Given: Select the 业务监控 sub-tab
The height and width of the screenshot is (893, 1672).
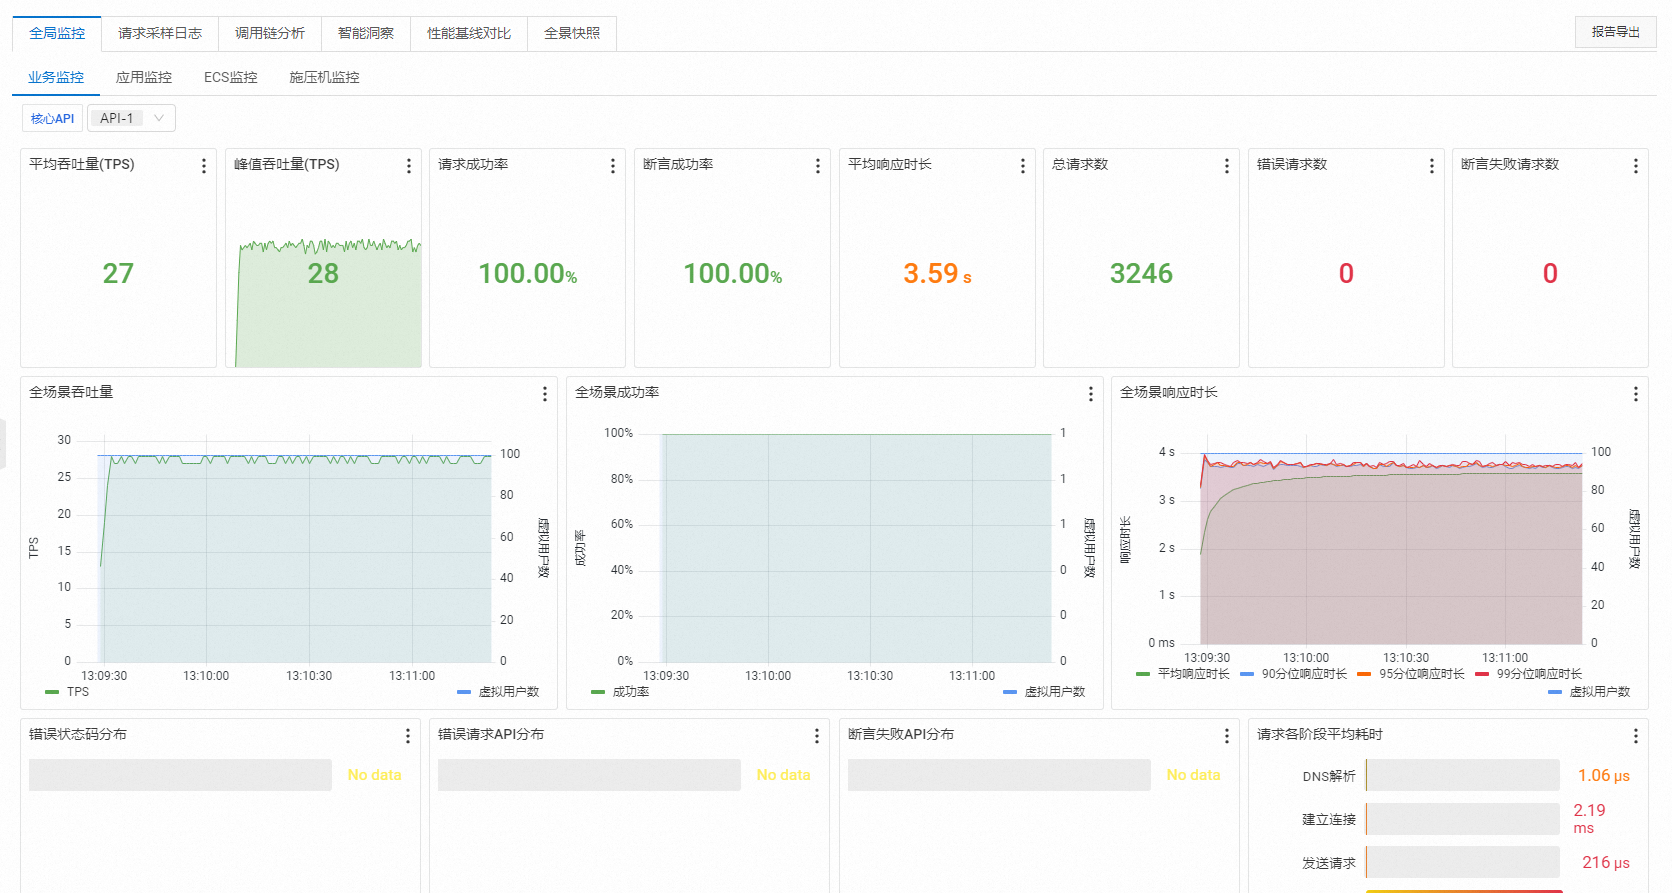Looking at the screenshot, I should tap(56, 77).
